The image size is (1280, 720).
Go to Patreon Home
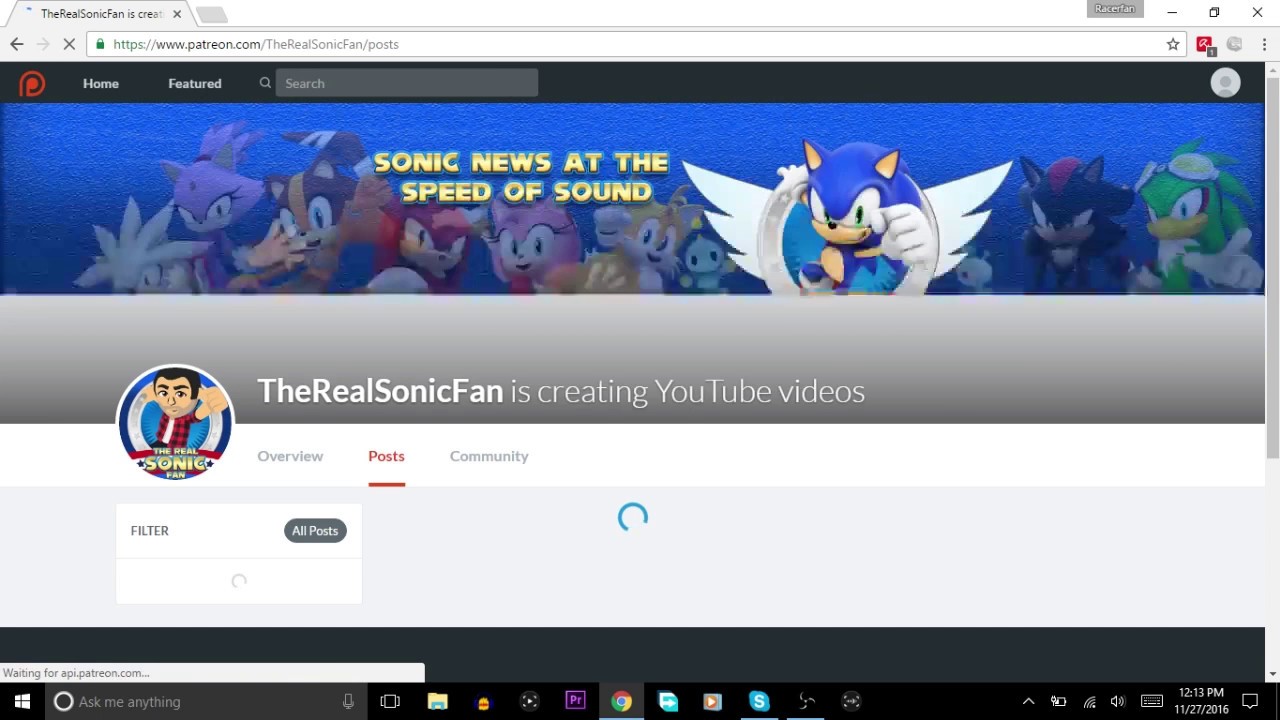pyautogui.click(x=101, y=83)
